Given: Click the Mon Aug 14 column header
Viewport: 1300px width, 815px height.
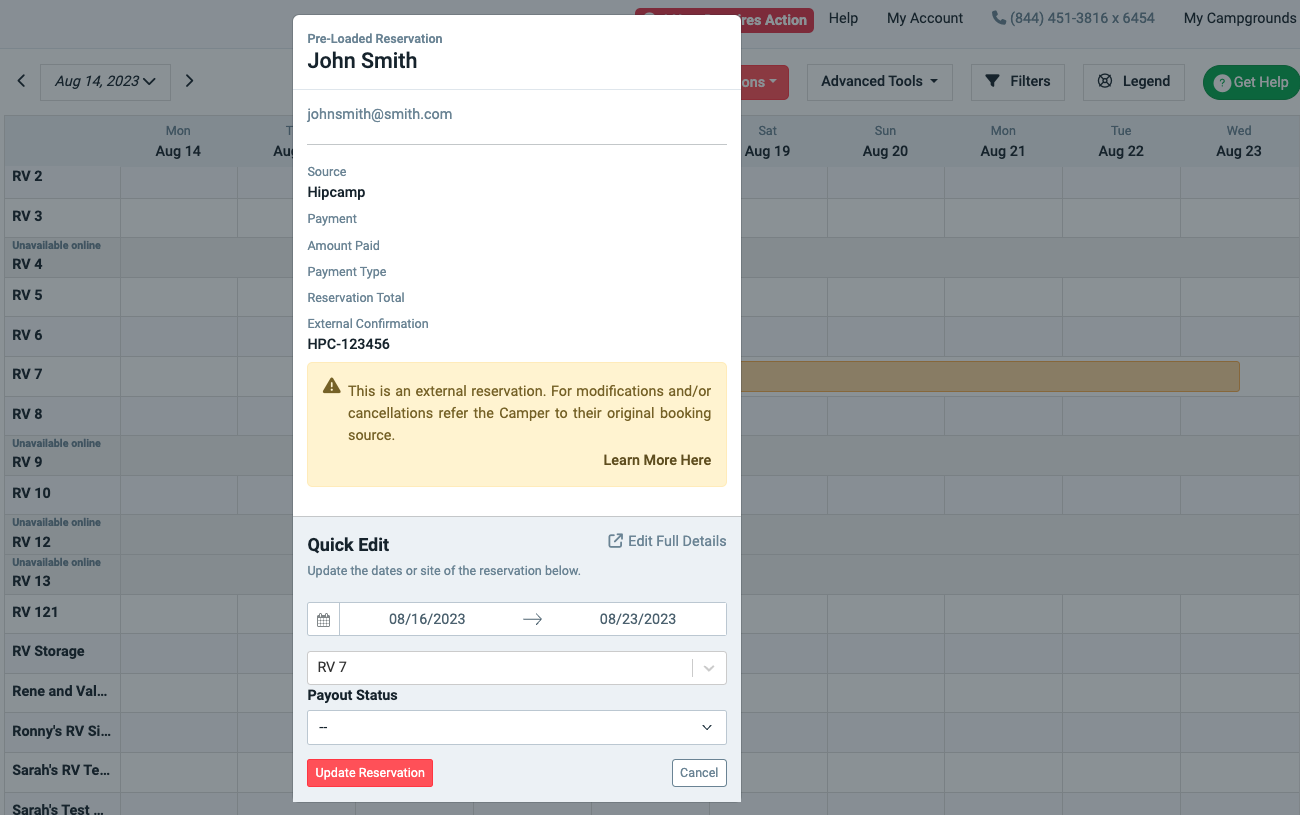Looking at the screenshot, I should [178, 141].
